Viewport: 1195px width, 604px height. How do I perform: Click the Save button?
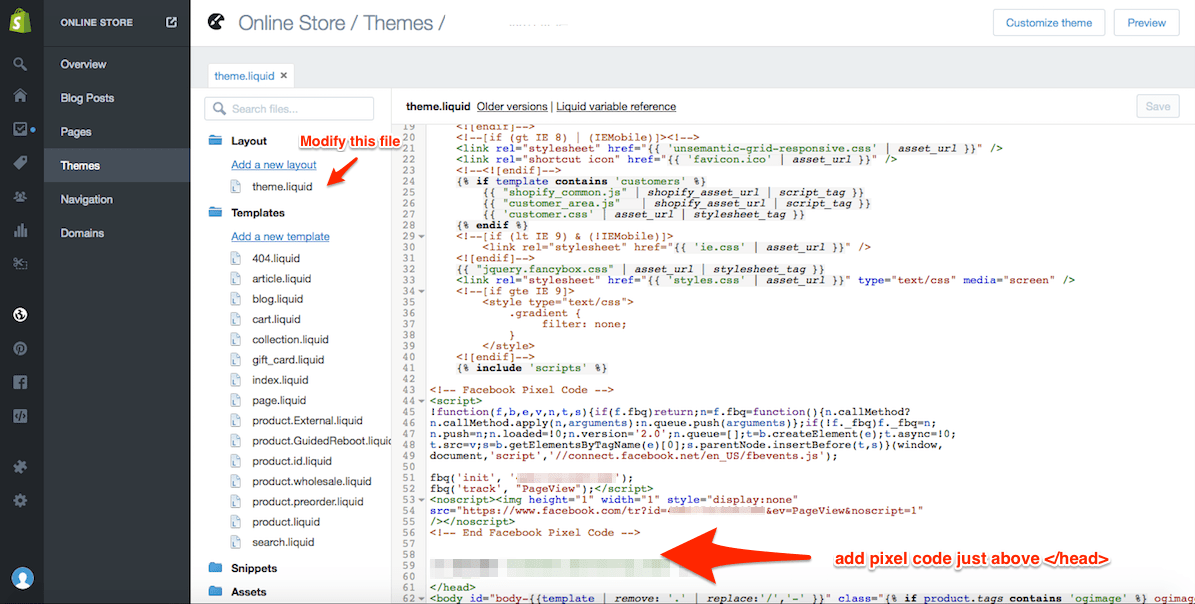pos(1157,106)
